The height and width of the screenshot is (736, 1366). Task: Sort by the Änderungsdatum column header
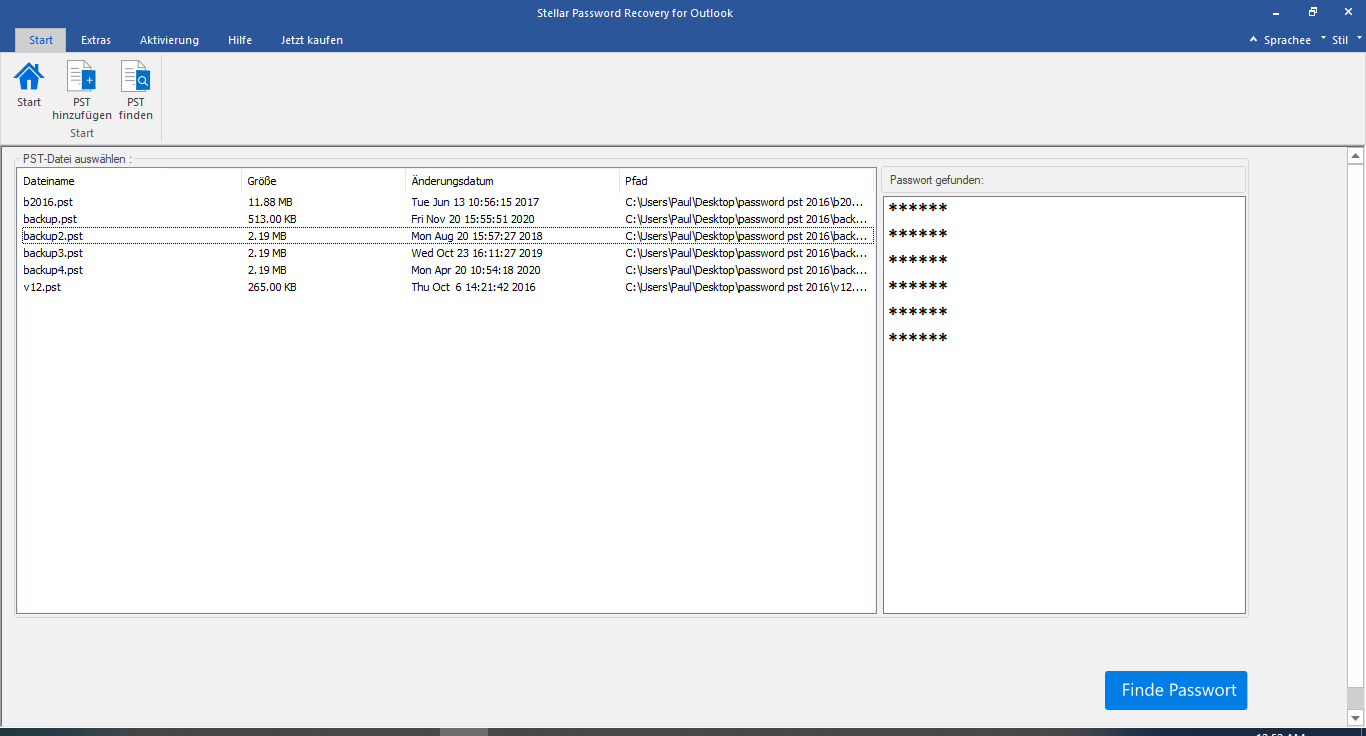513,181
